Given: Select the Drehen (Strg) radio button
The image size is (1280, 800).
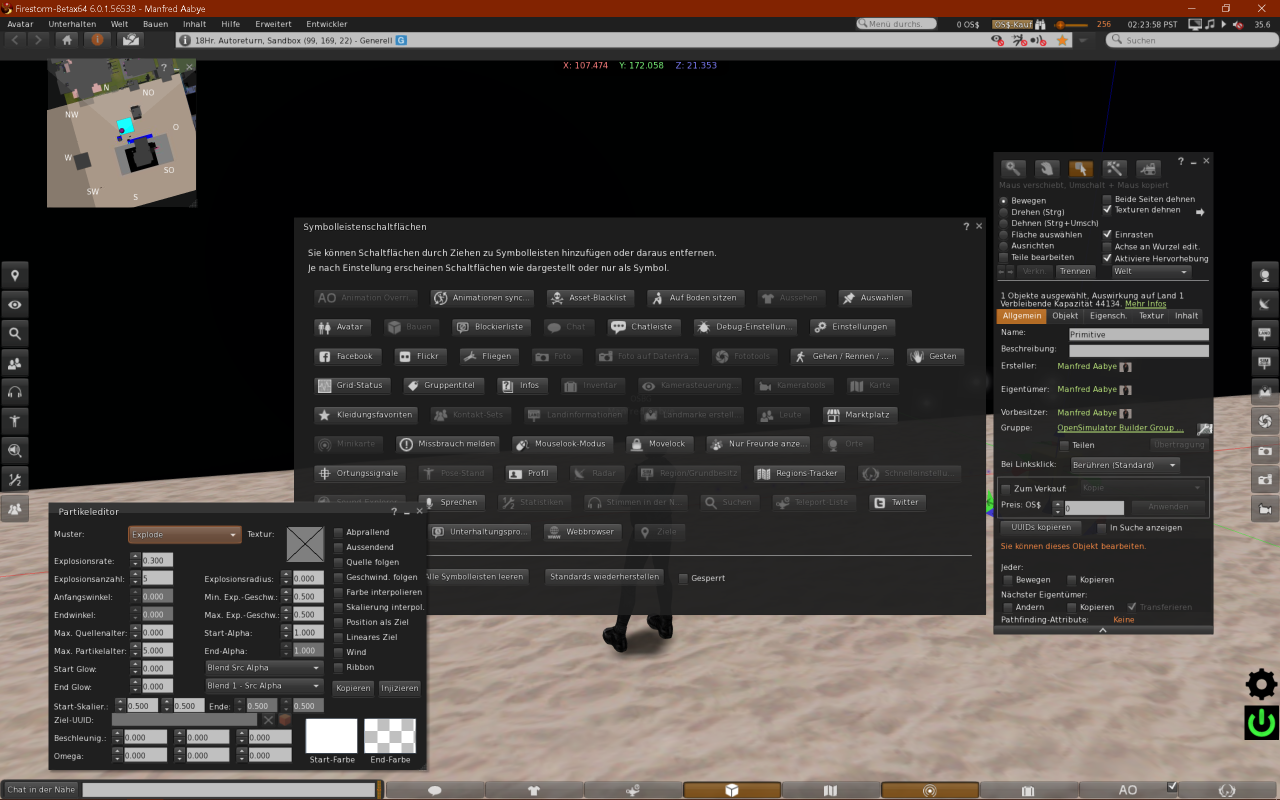Looking at the screenshot, I should [x=1005, y=212].
